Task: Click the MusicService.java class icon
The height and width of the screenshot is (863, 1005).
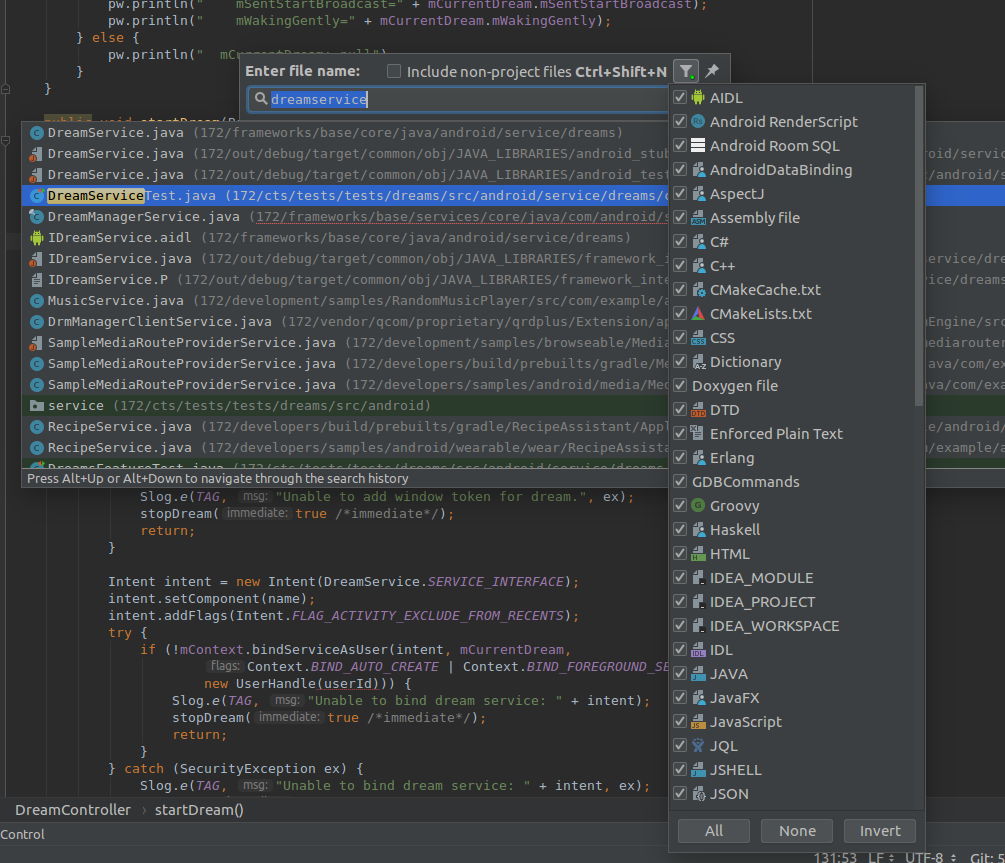Action: (x=37, y=301)
